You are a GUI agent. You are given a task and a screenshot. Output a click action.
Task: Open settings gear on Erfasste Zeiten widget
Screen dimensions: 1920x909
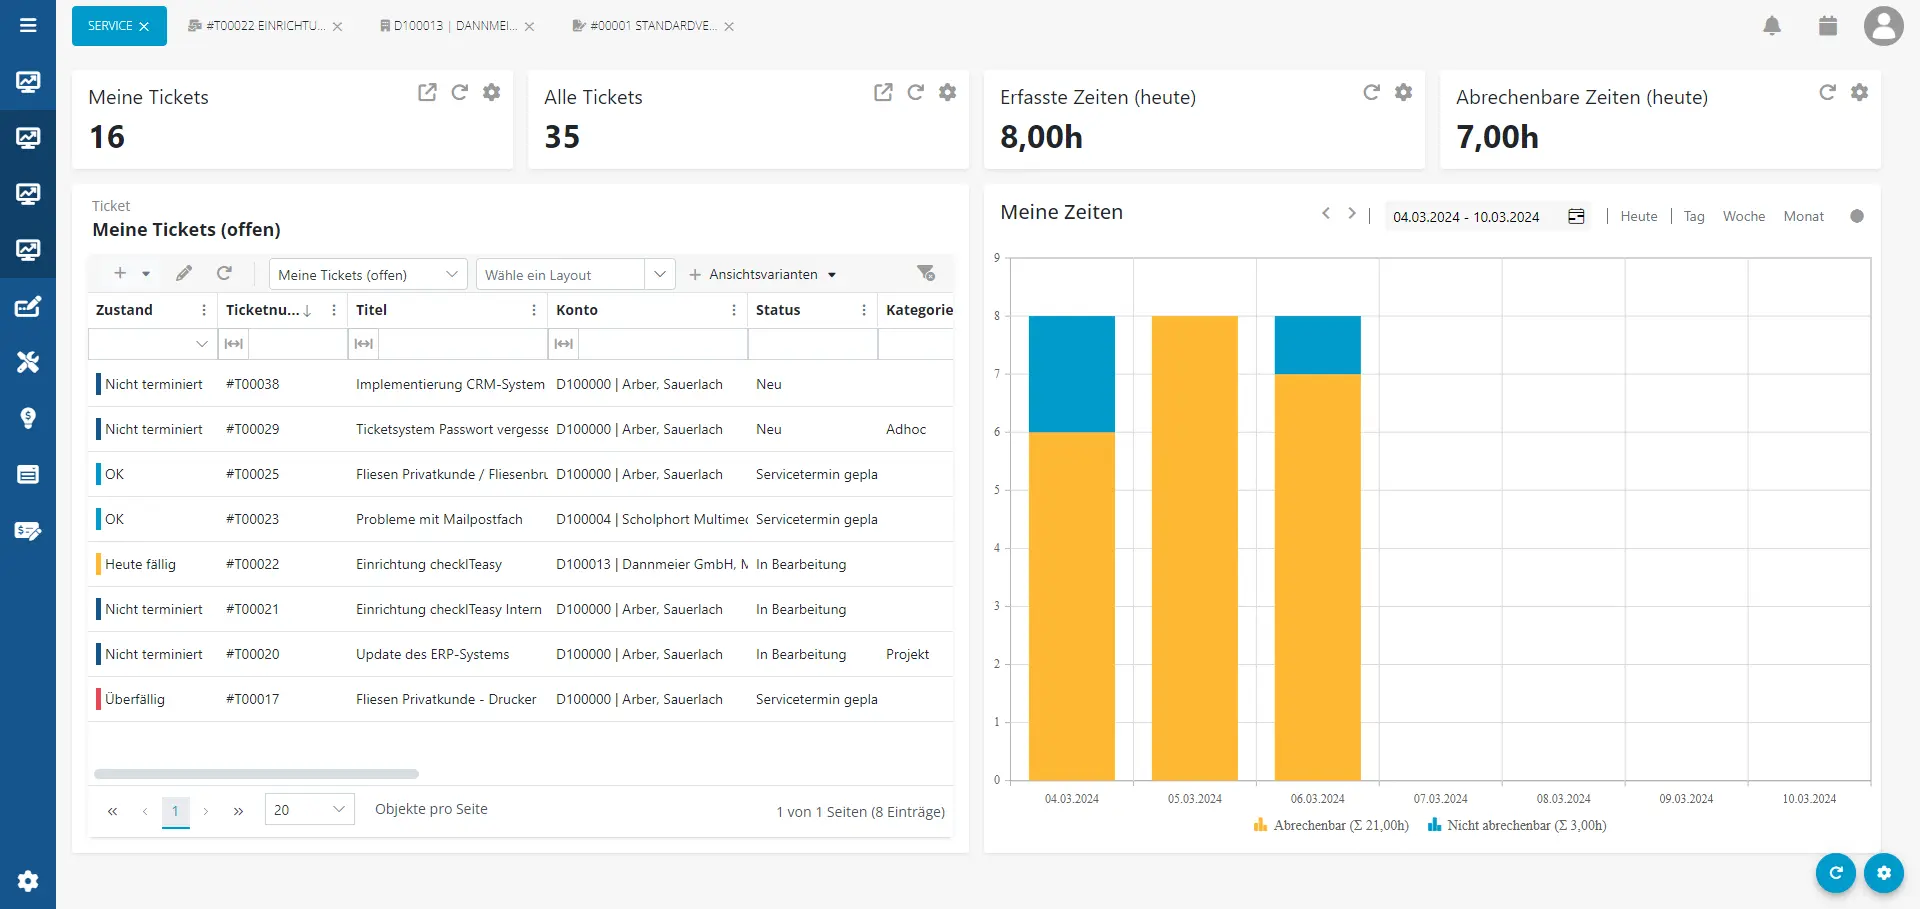(1403, 92)
